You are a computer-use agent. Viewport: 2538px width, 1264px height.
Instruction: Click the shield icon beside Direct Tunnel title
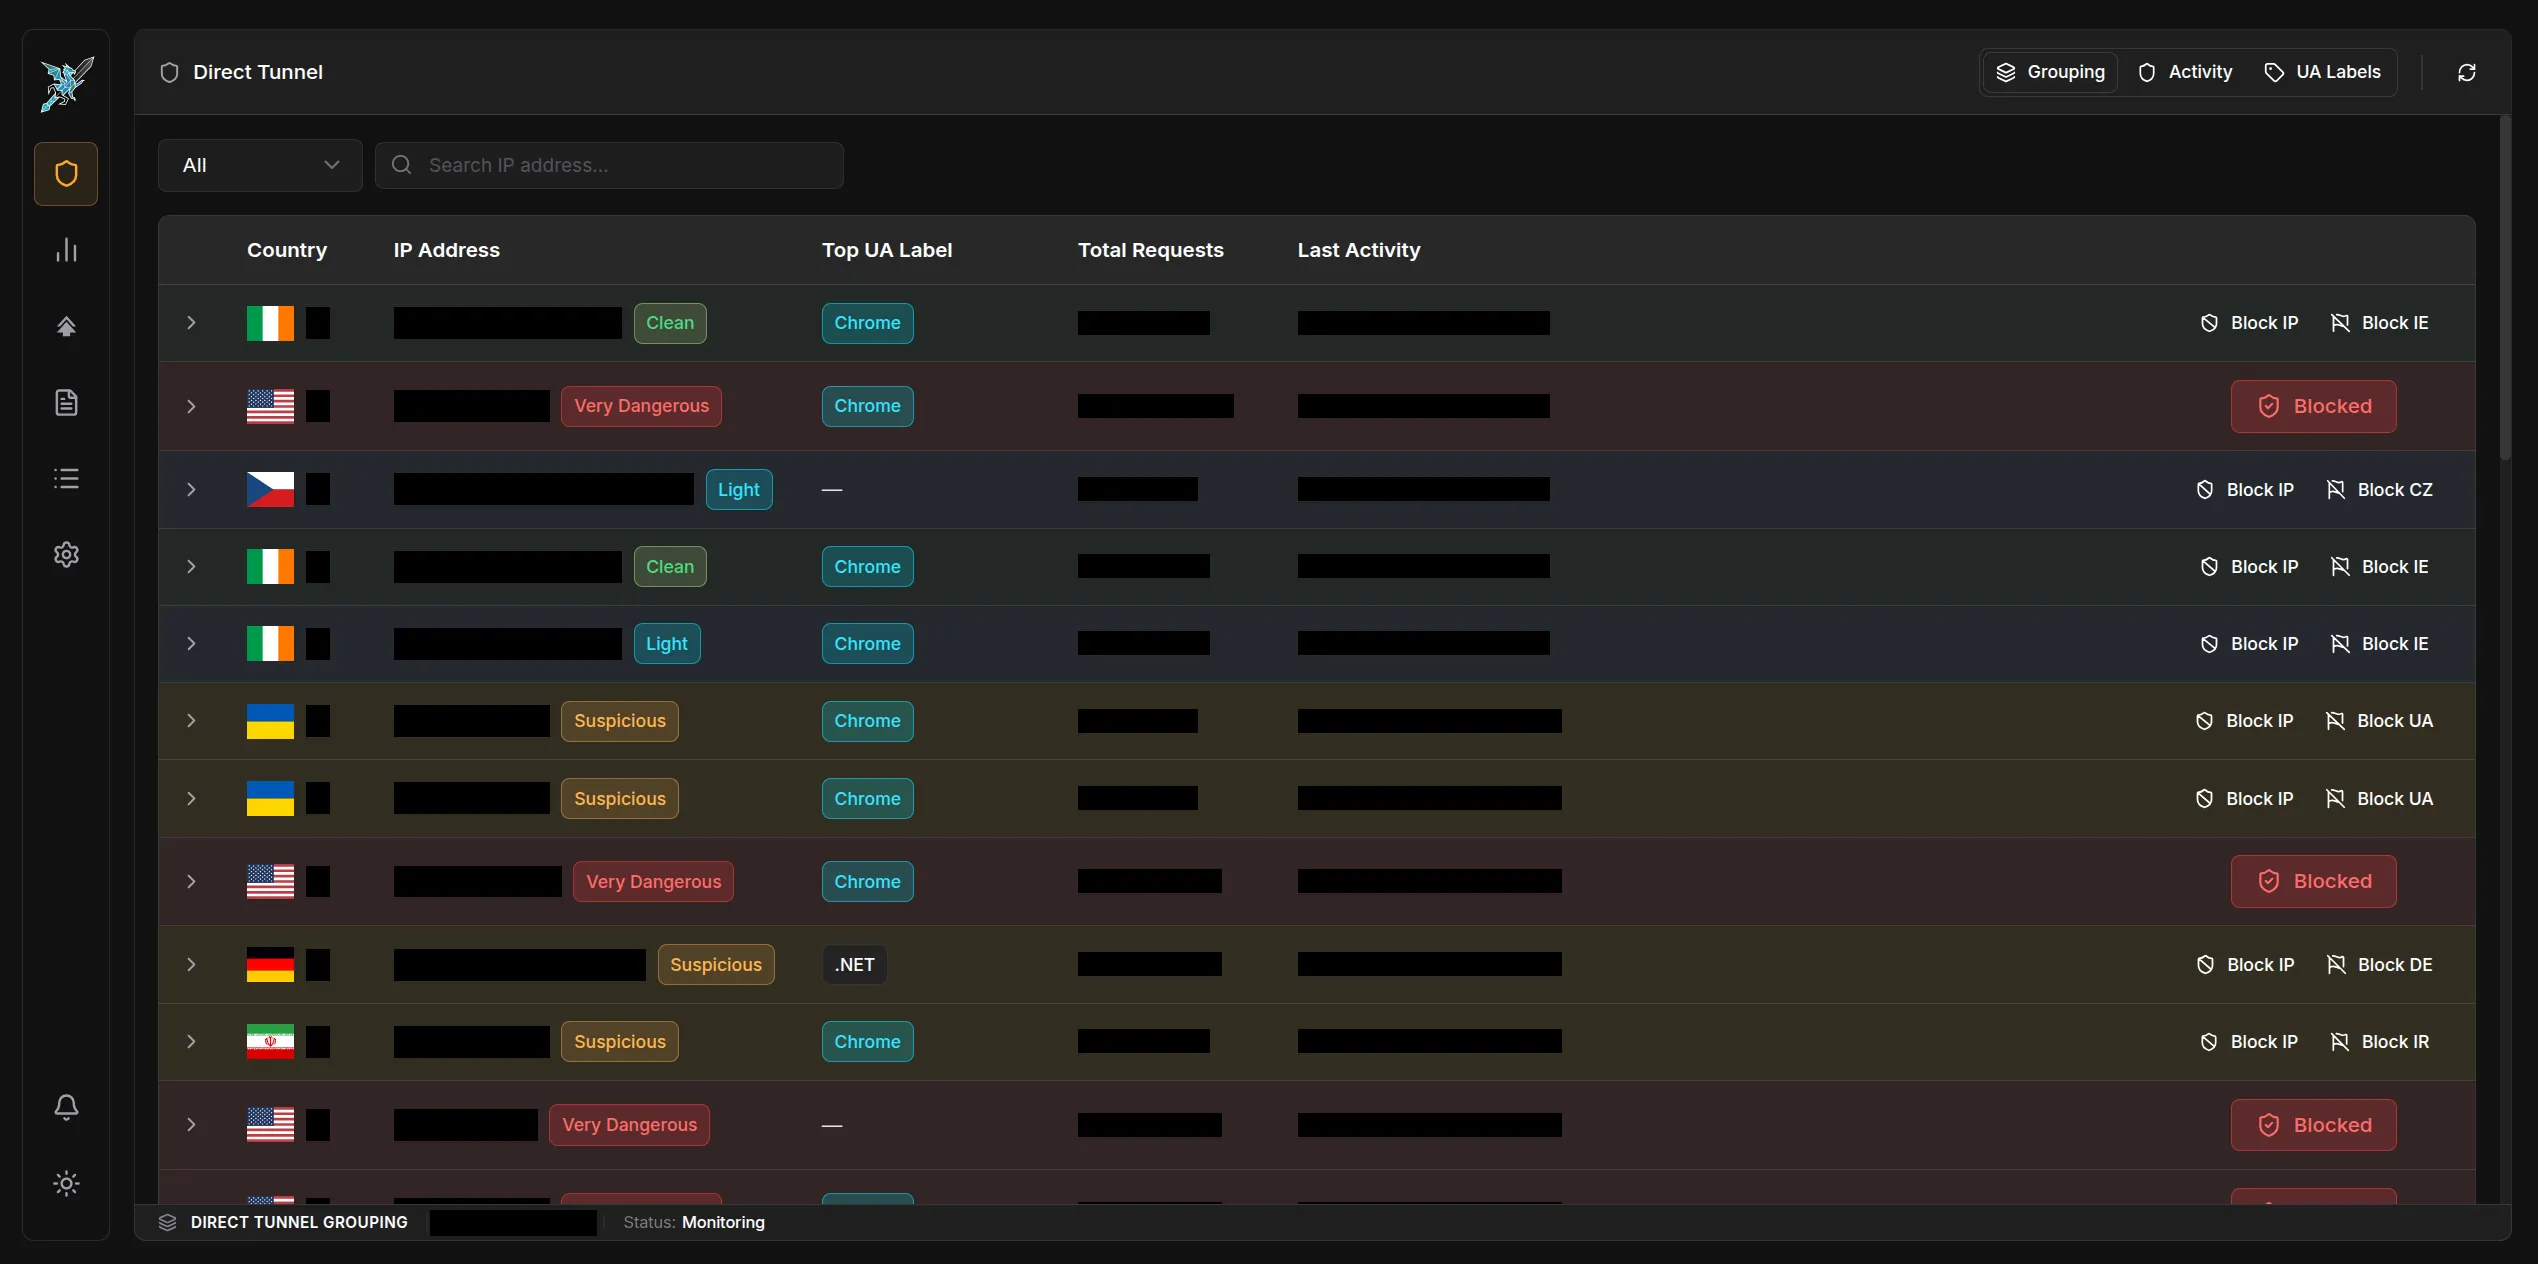click(169, 72)
